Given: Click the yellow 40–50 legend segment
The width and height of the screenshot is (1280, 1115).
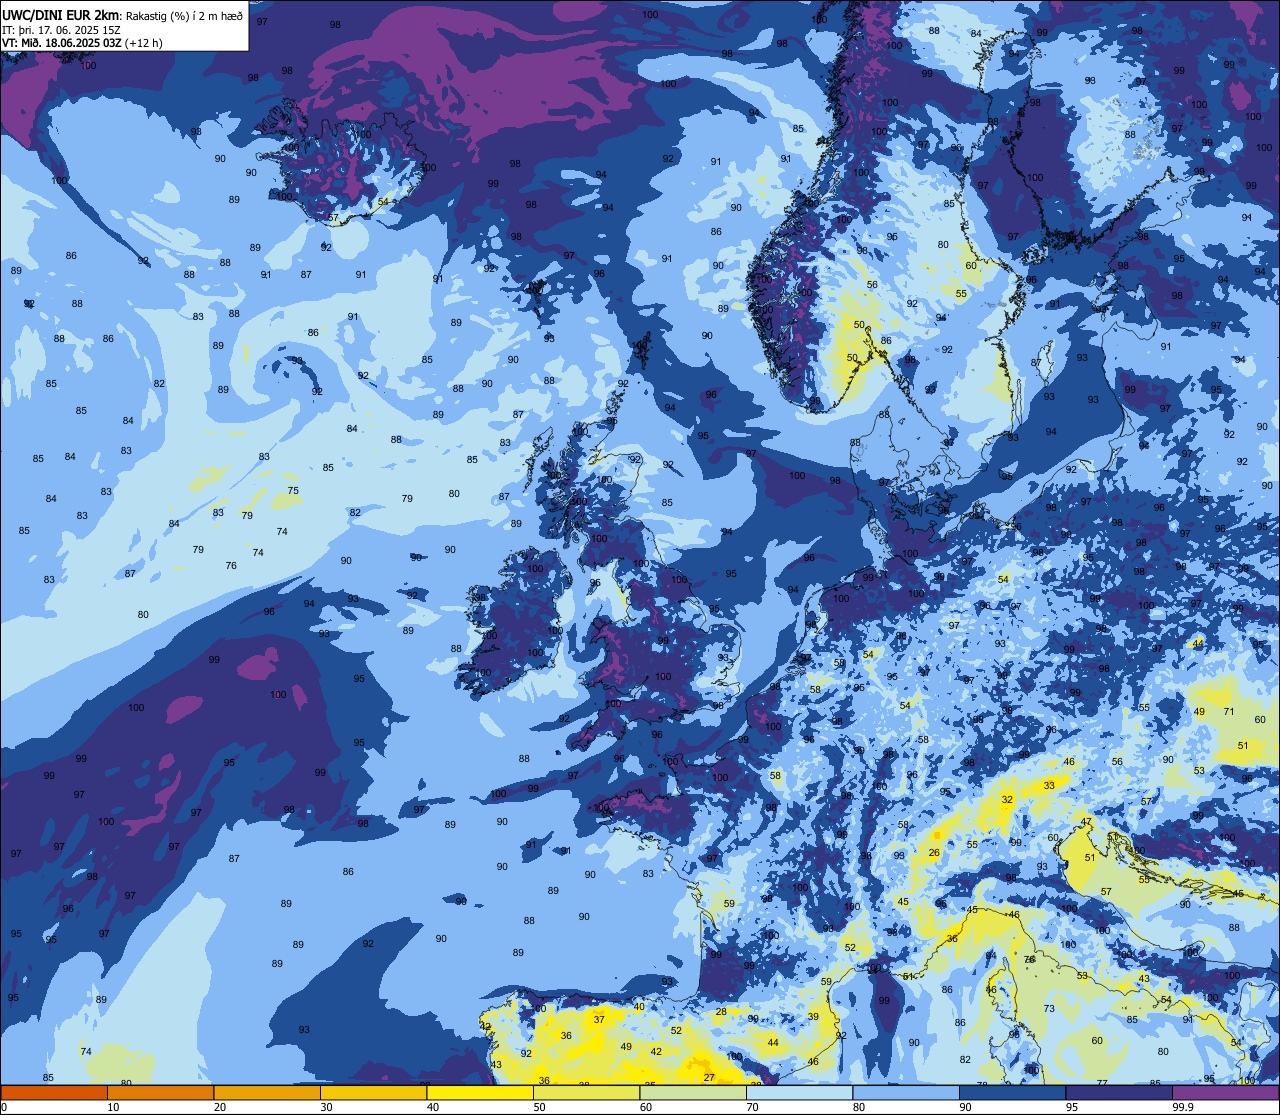Looking at the screenshot, I should click(x=480, y=1092).
